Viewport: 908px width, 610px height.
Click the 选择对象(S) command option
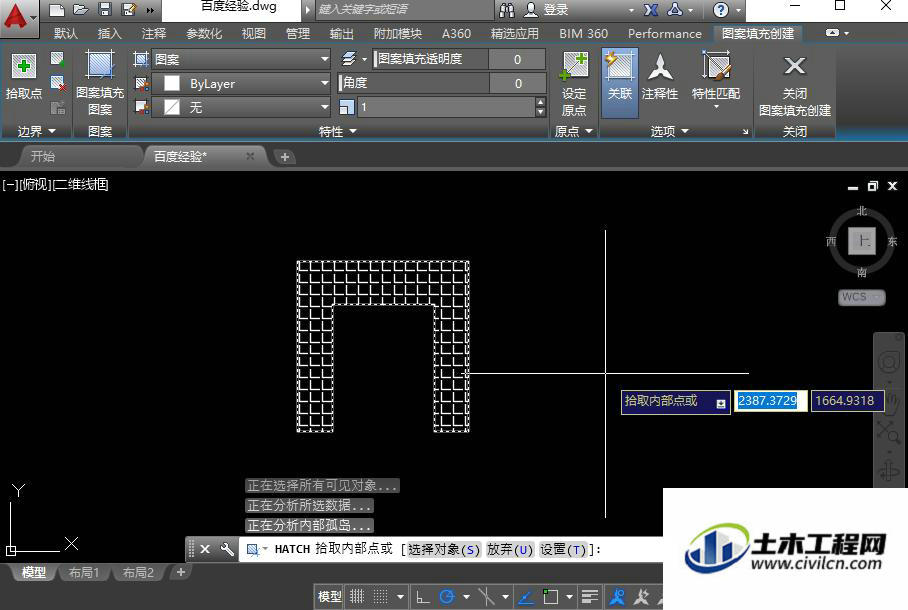(x=444, y=549)
